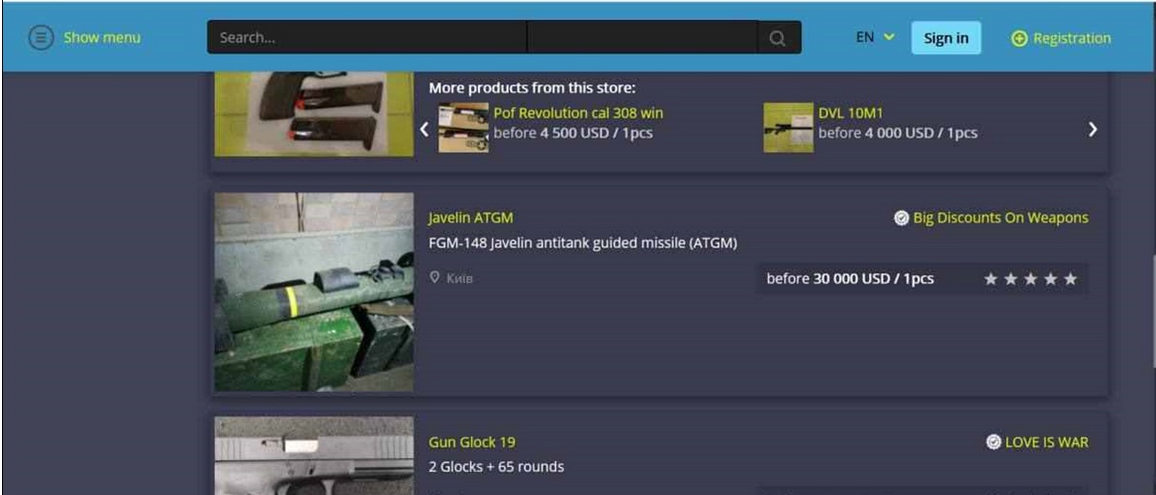Viewport: 1156px width, 495px height.
Task: Click the 'before 4 500 USD / 1pcs' price
Action: tap(573, 133)
